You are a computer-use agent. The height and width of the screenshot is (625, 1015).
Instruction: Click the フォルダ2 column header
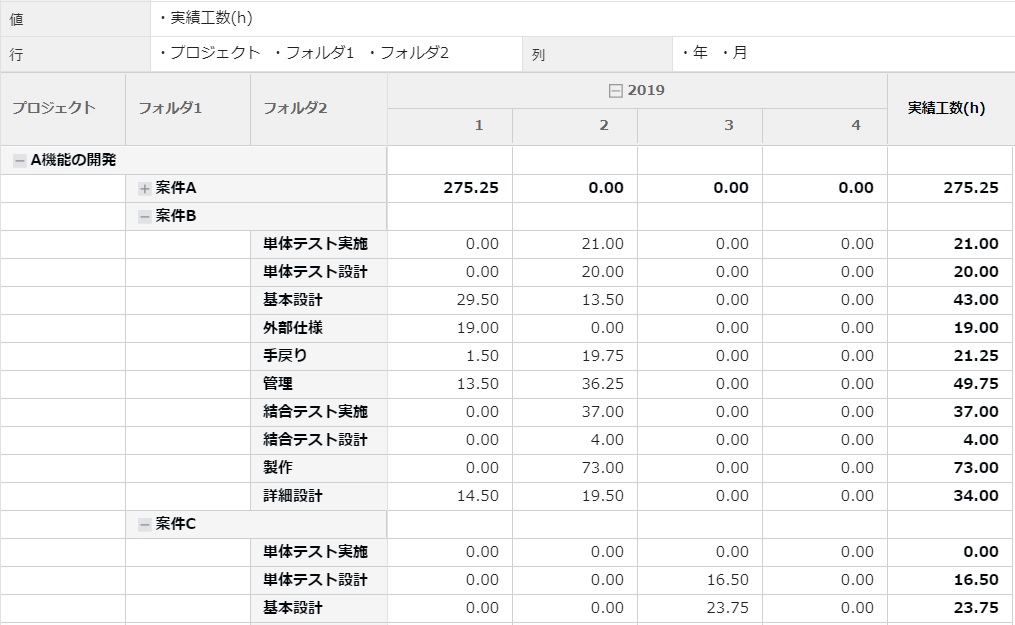click(x=295, y=108)
